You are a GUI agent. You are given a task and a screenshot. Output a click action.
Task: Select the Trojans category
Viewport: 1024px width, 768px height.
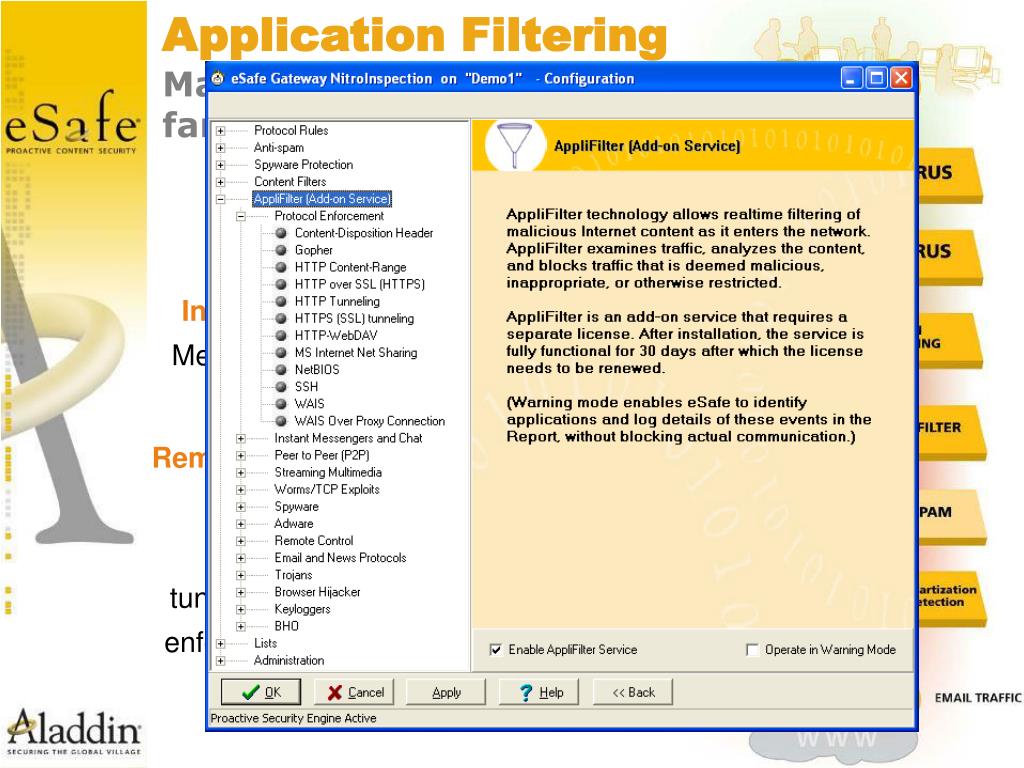[x=293, y=575]
